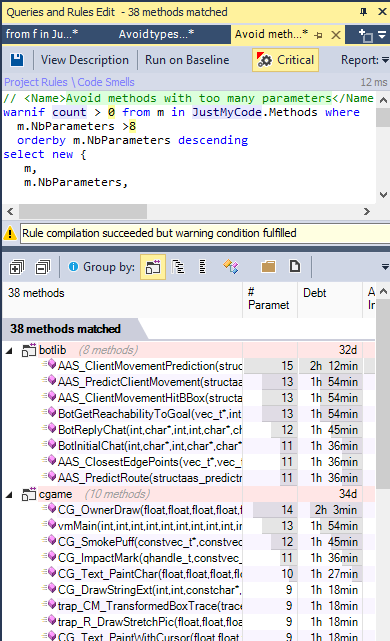
Task: Select CG_Text_PaintChar method
Action: [x=150, y=574]
